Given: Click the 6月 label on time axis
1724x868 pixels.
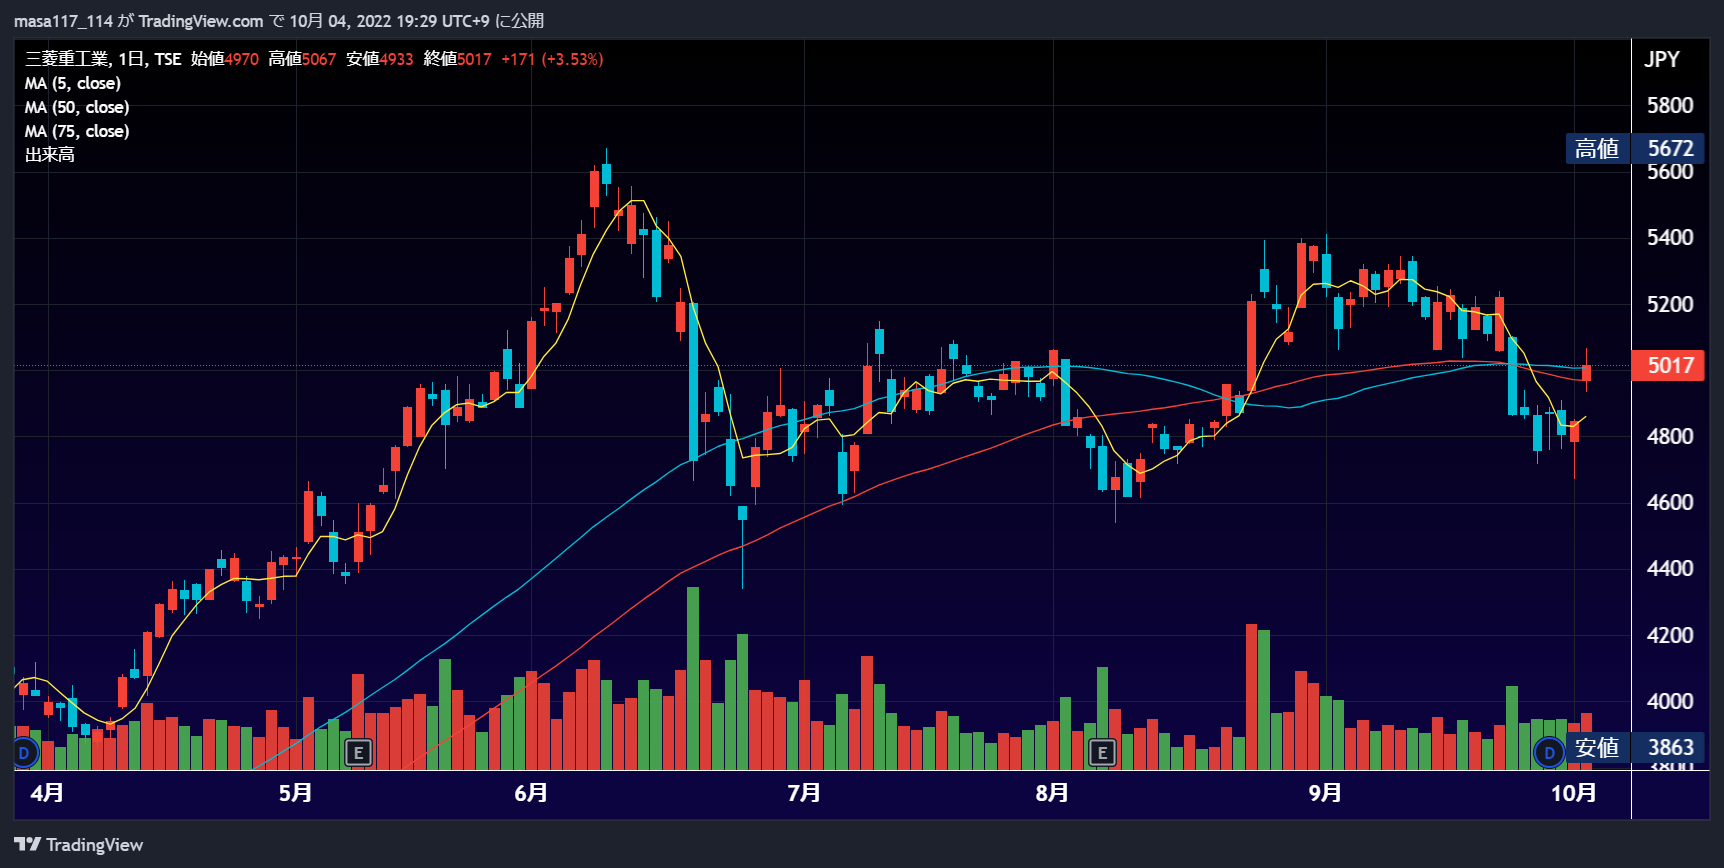Looking at the screenshot, I should coord(531,793).
